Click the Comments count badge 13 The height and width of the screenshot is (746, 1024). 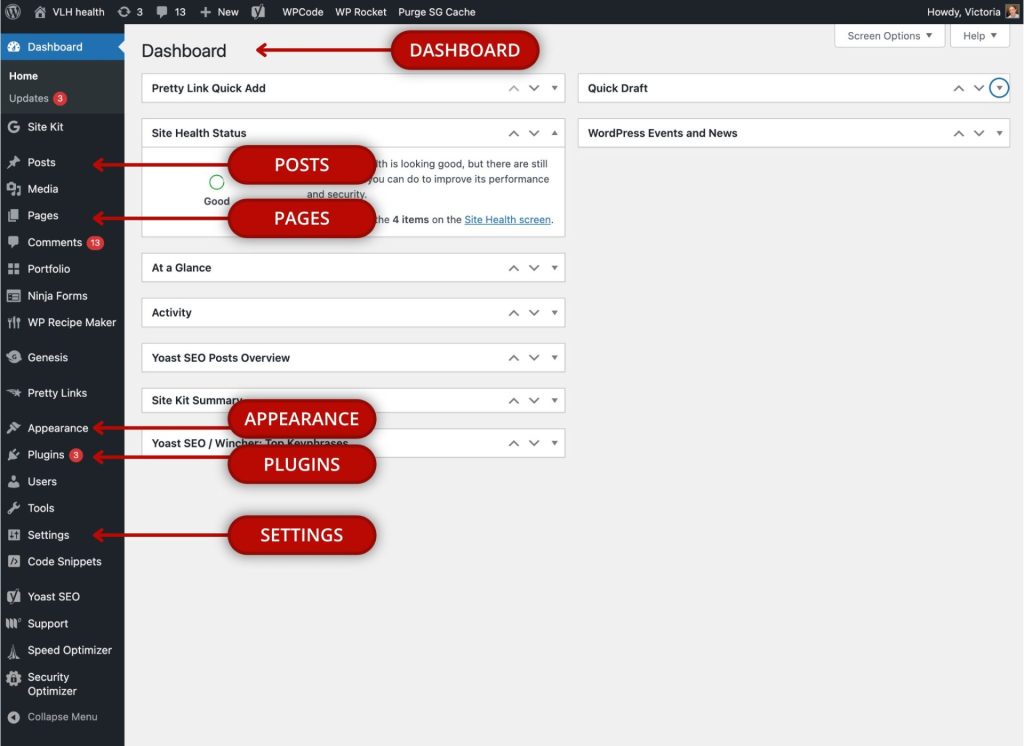pyautogui.click(x=95, y=242)
